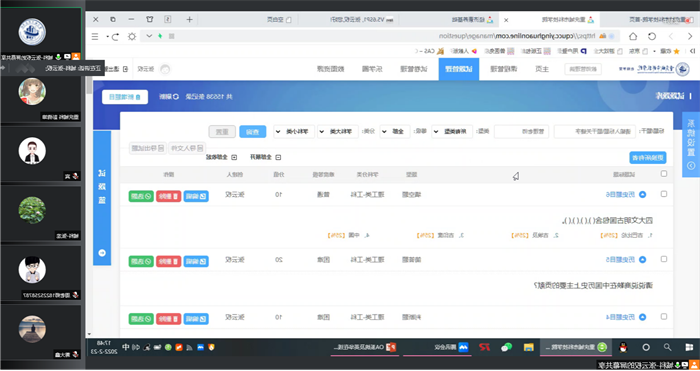Open a new browser tab with the plus icon
Viewport: 700px width, 371px height.
click(x=189, y=19)
